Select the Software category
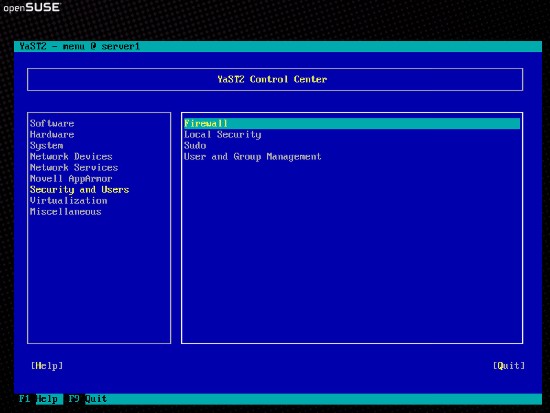 coord(52,124)
